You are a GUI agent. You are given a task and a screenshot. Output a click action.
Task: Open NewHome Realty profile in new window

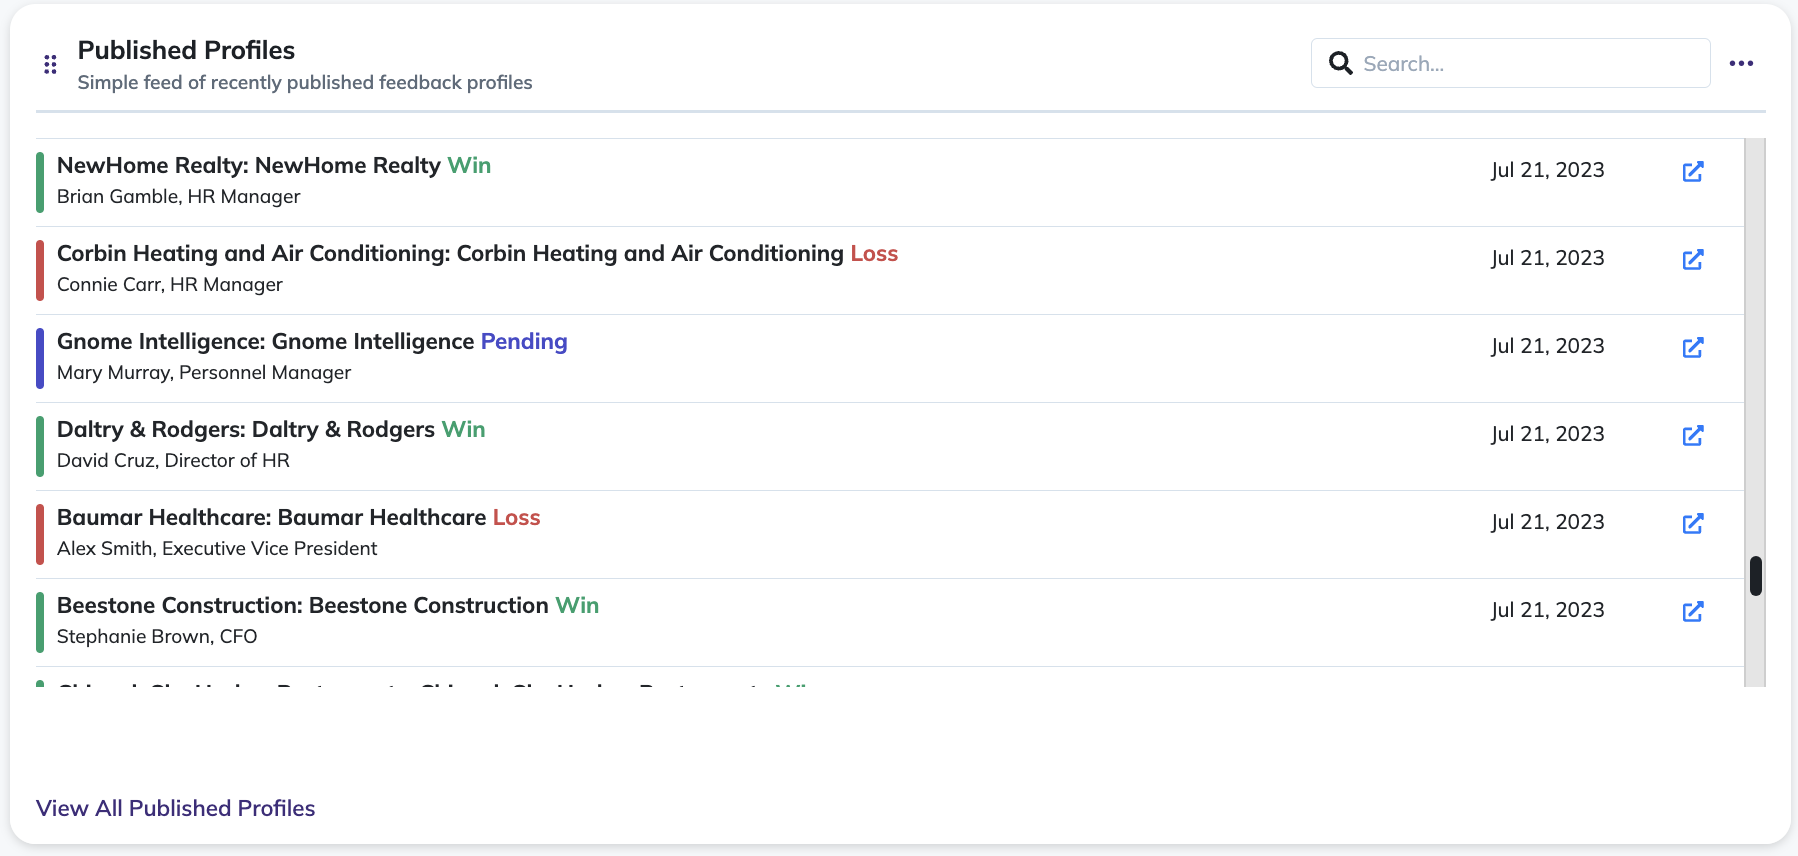(1692, 172)
